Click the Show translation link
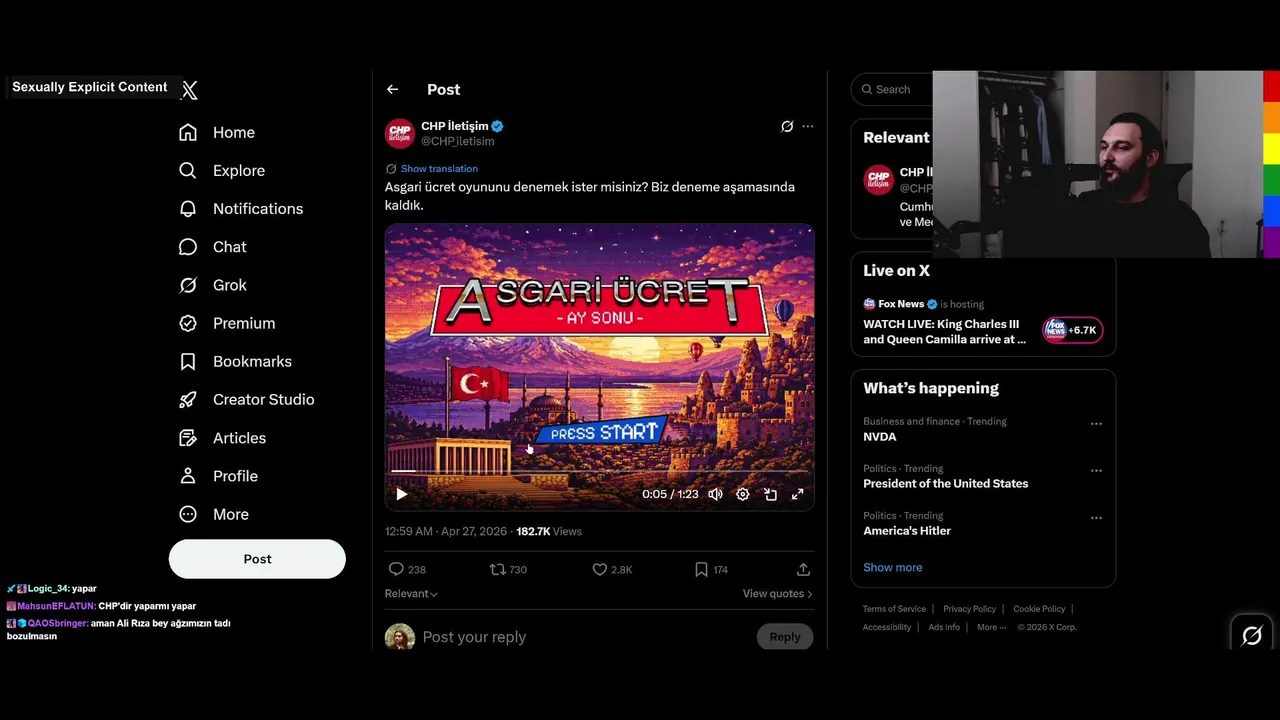Image resolution: width=1280 pixels, height=720 pixels. [439, 169]
